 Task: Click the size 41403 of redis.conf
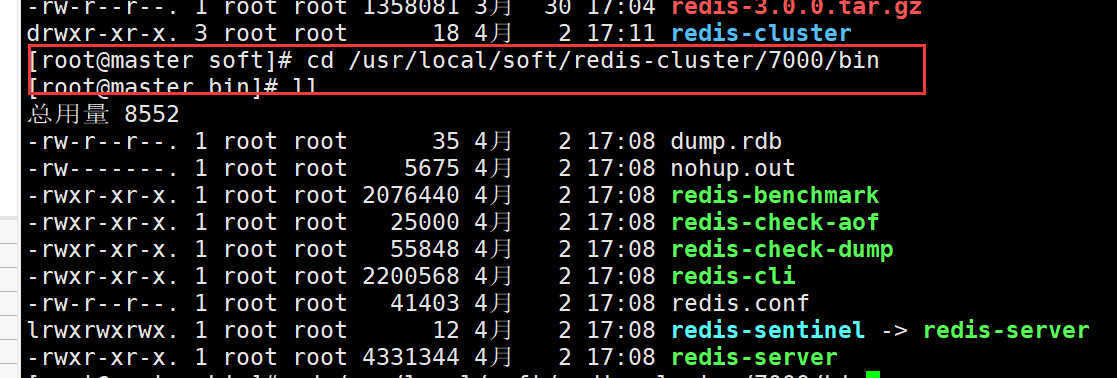(x=425, y=303)
